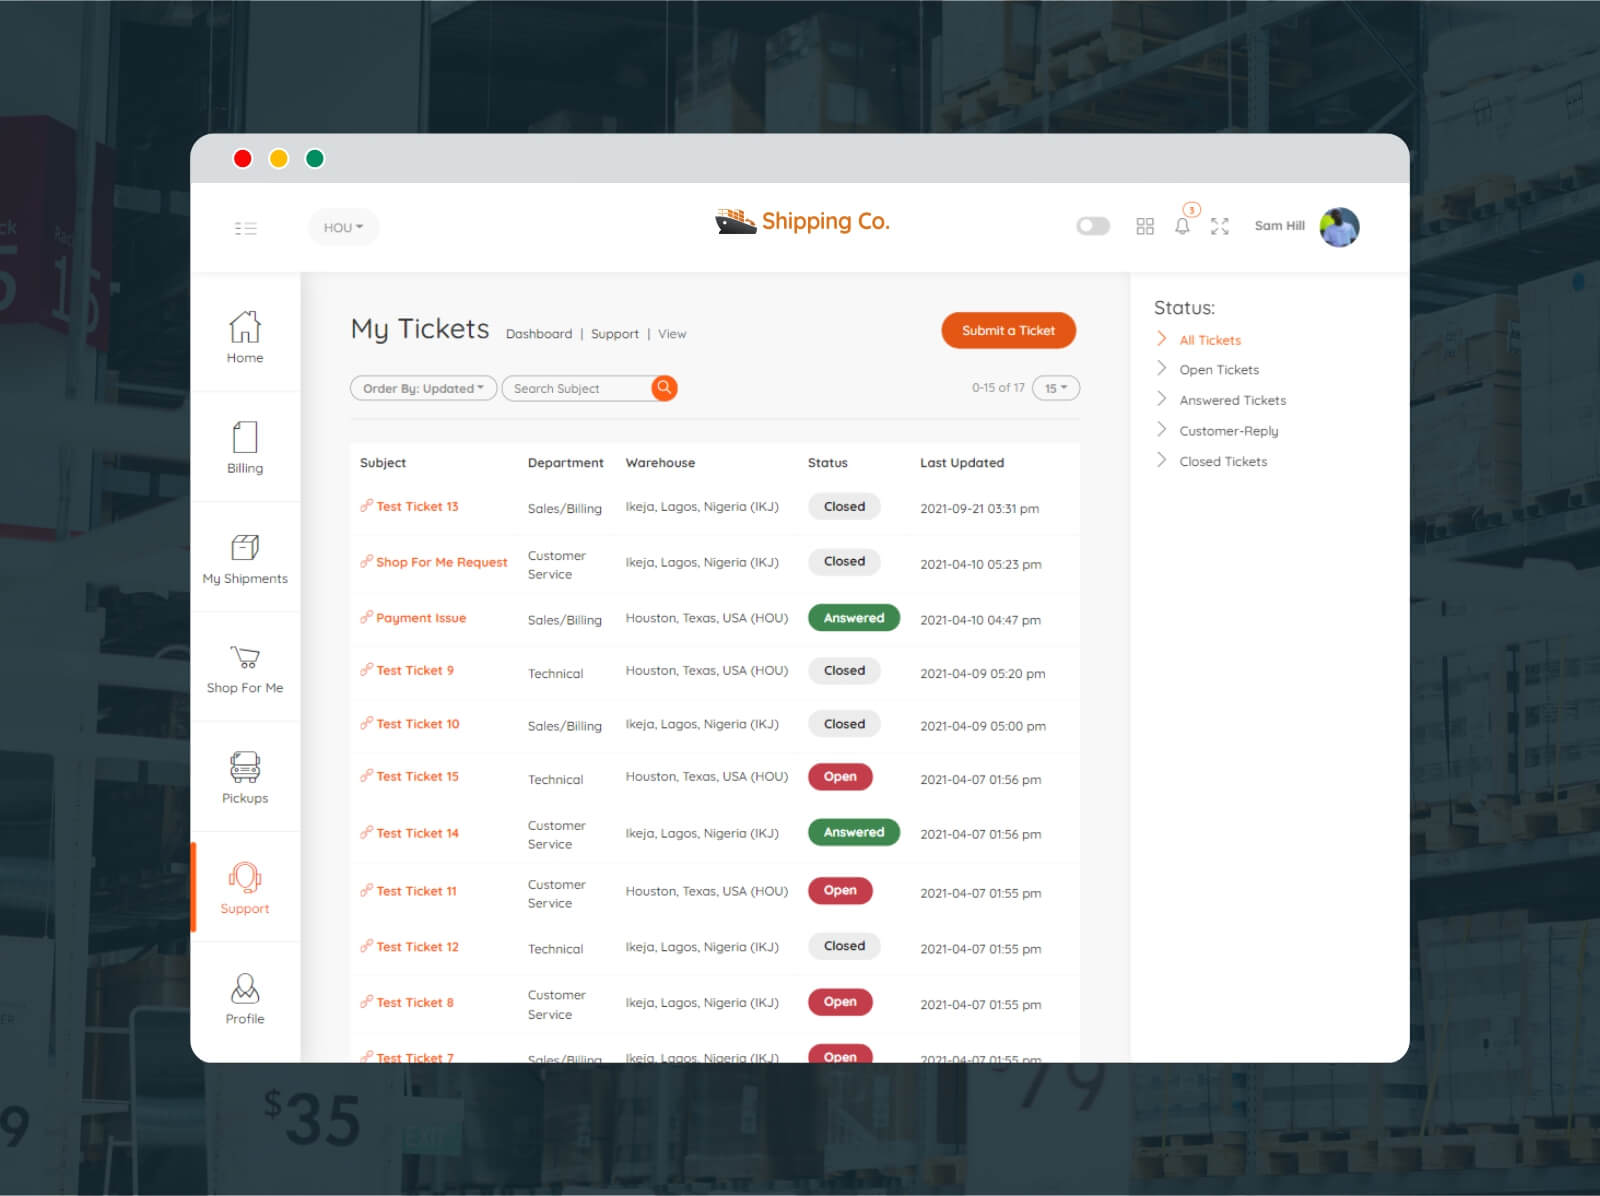Open the Billing page icon
Image resolution: width=1600 pixels, height=1196 pixels.
point(245,438)
